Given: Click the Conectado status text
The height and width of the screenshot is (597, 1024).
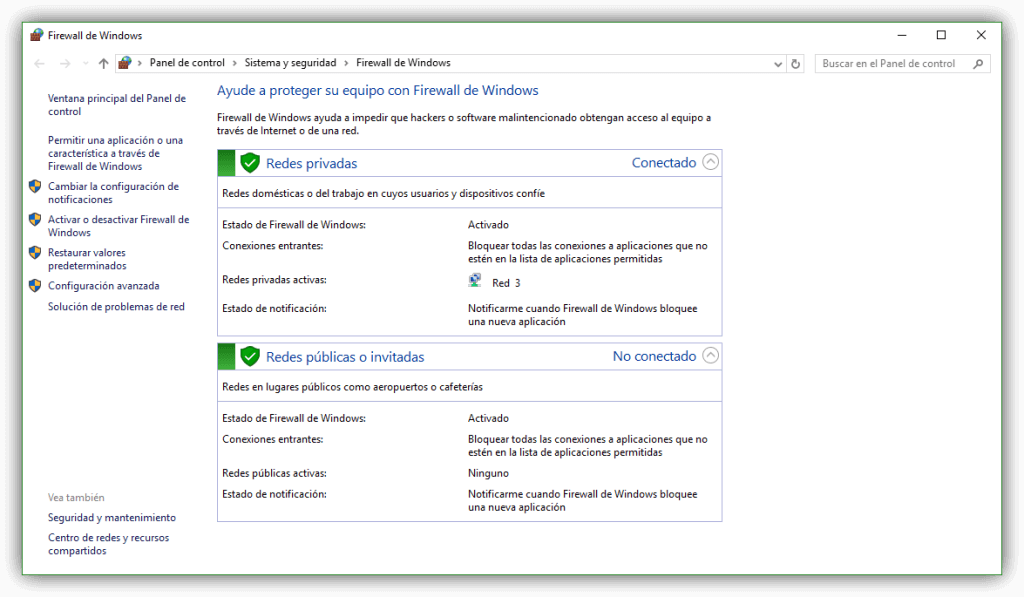Looking at the screenshot, I should click(x=664, y=163).
